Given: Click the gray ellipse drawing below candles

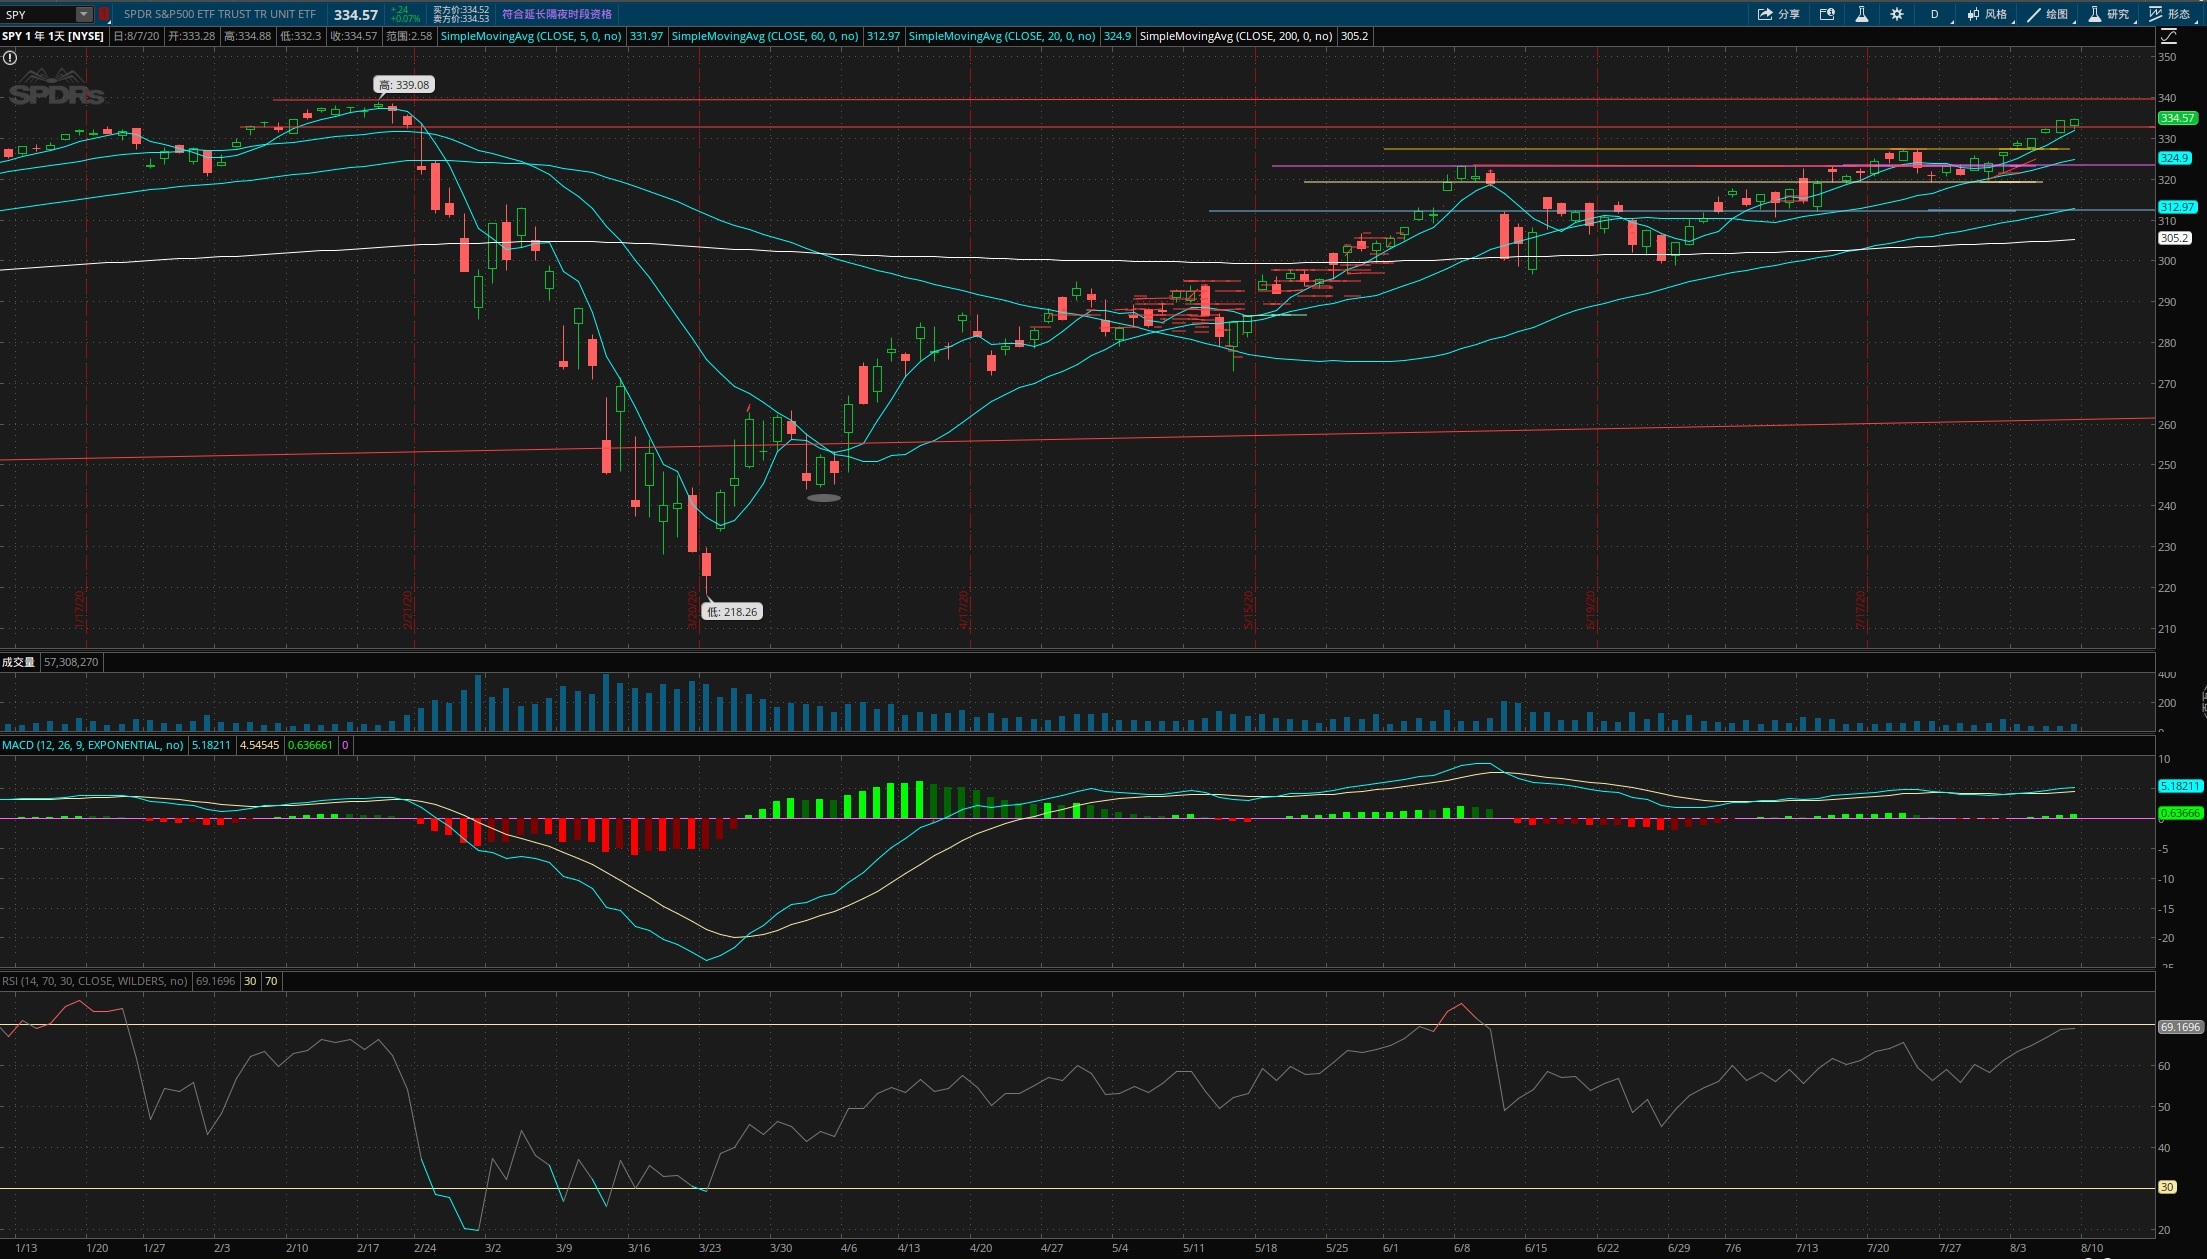Looking at the screenshot, I should tap(824, 498).
